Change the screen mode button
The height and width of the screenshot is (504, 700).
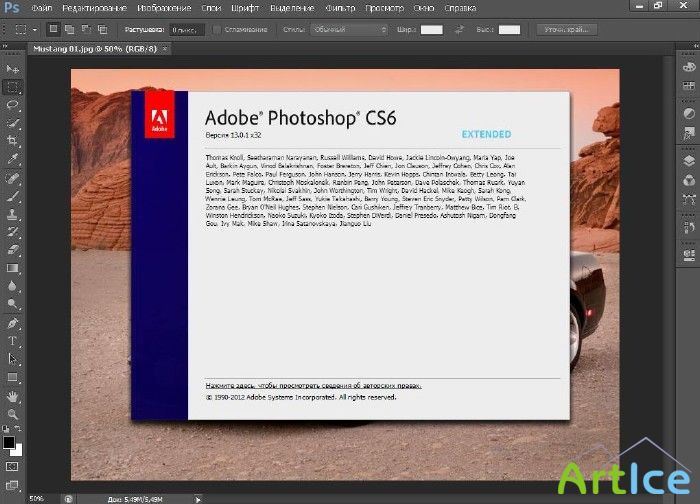pyautogui.click(x=12, y=485)
